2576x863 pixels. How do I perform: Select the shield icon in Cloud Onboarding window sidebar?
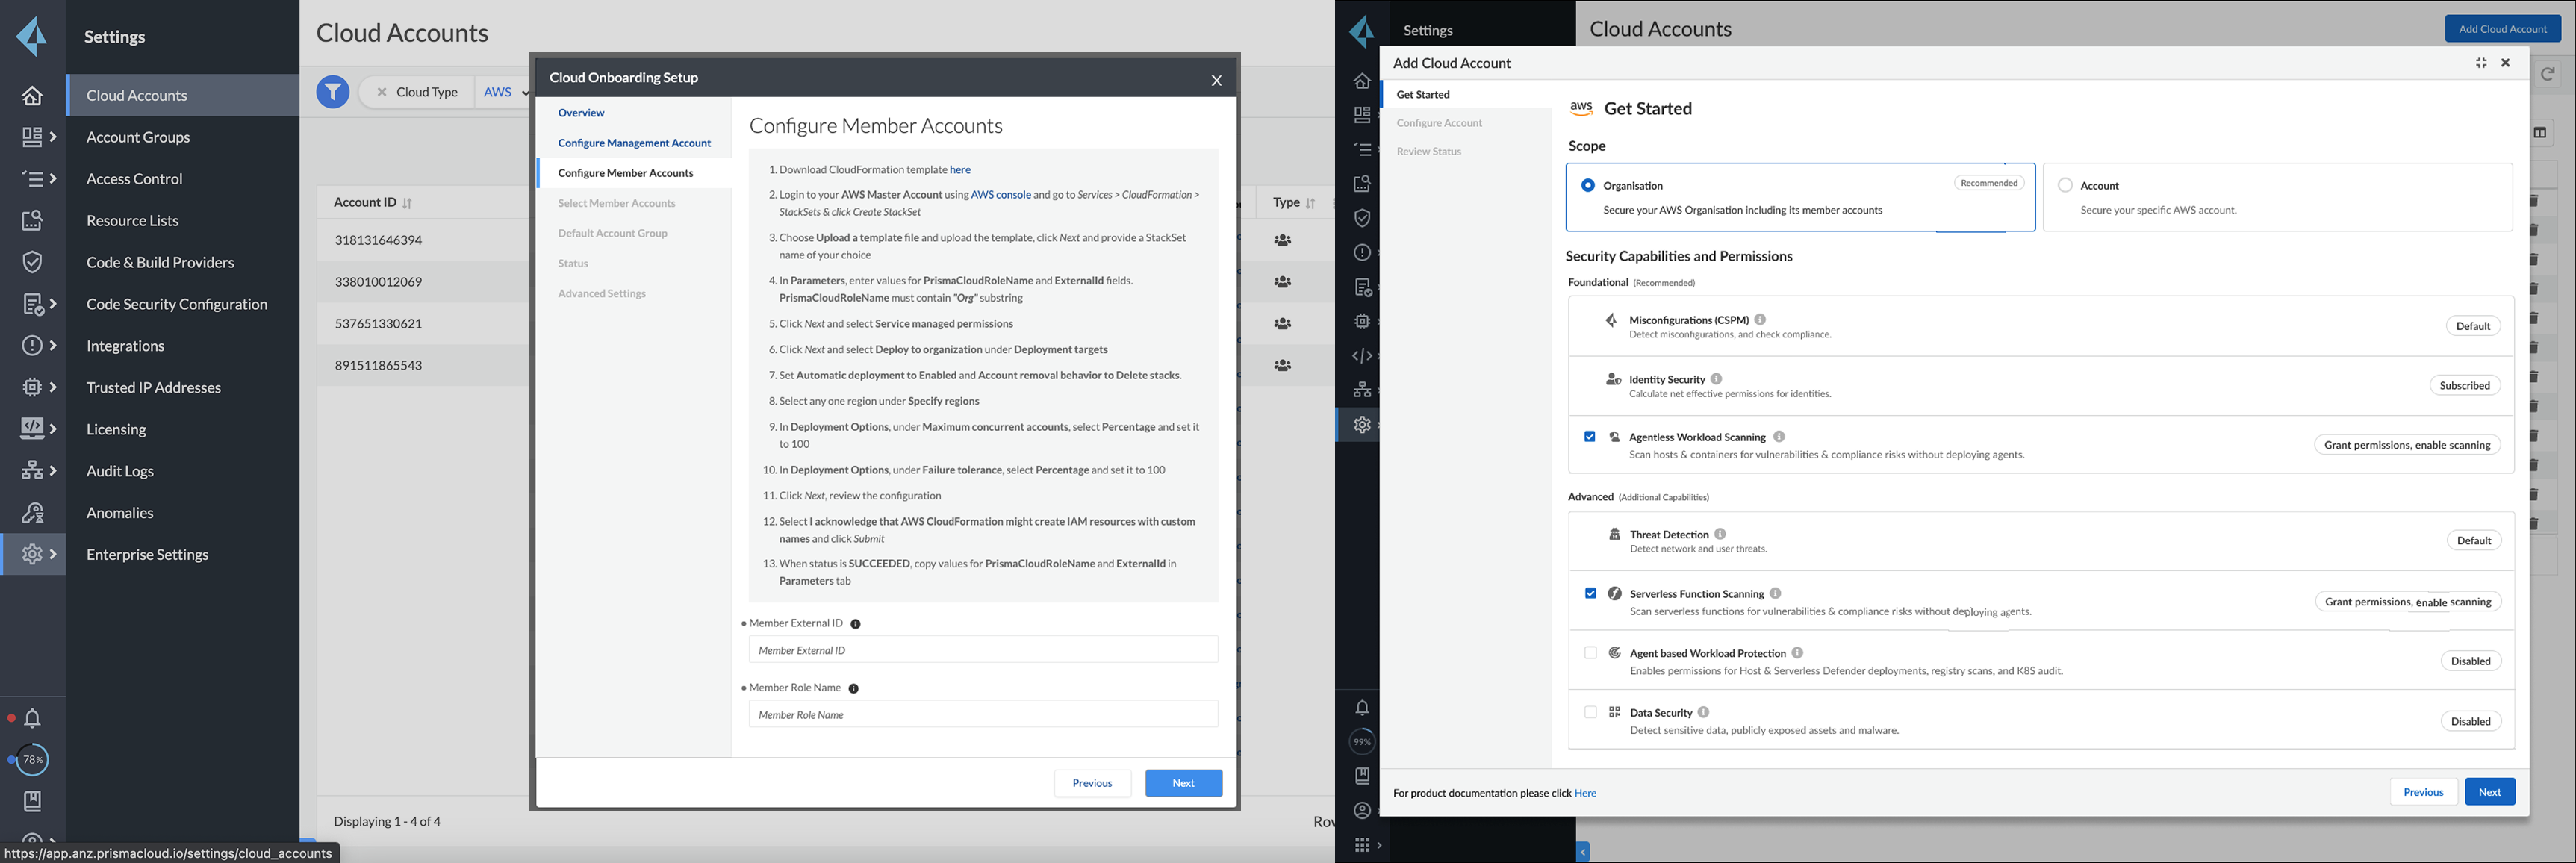click(x=32, y=262)
